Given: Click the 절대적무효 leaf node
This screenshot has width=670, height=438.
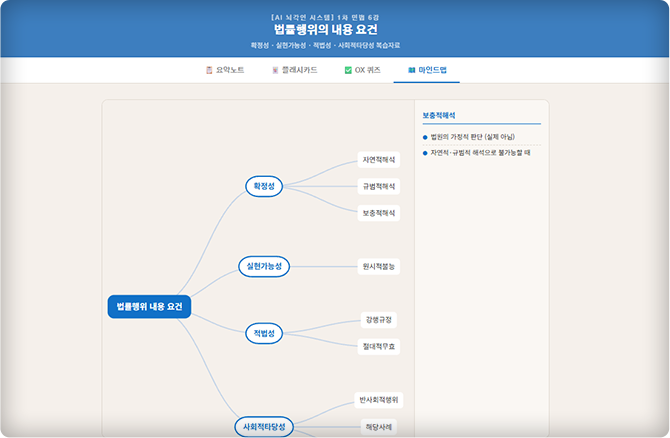Looking at the screenshot, I should click(x=379, y=346).
